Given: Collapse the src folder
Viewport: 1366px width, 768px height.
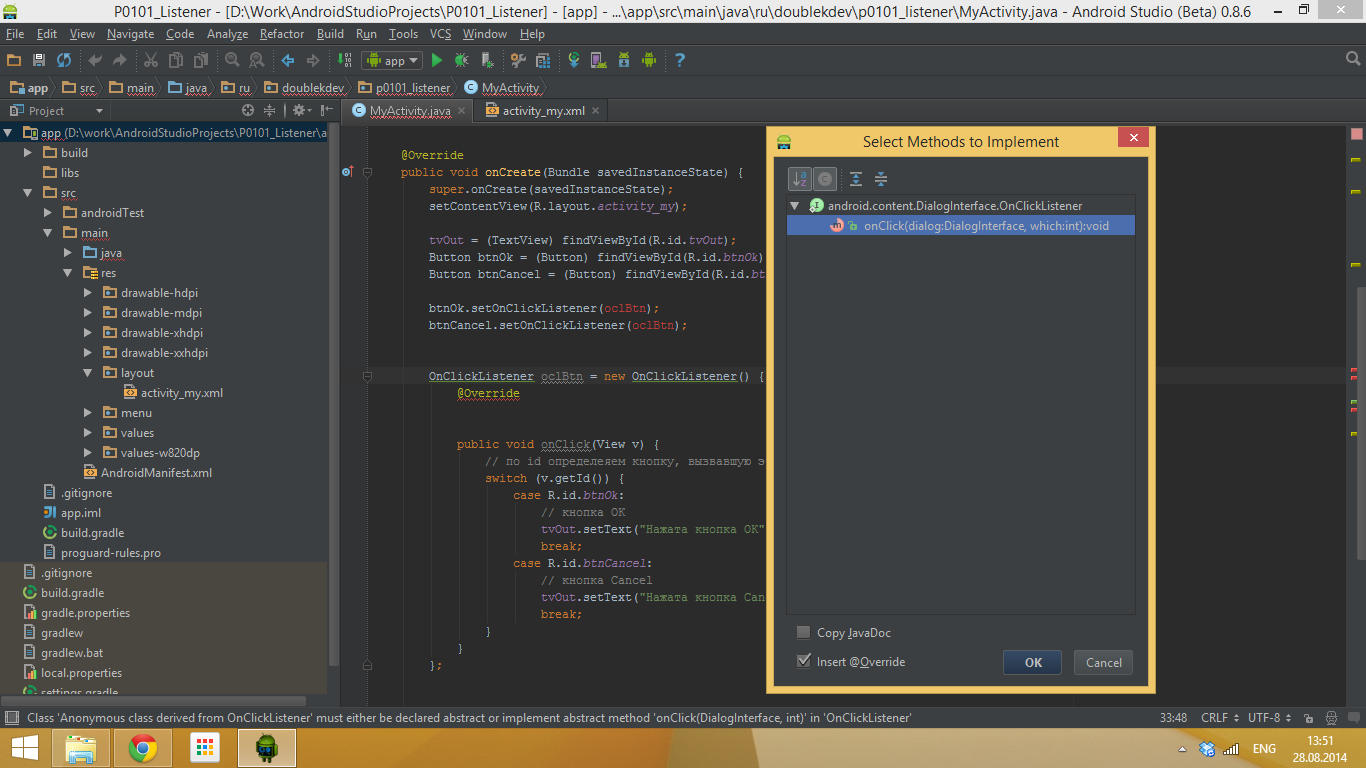Looking at the screenshot, I should [28, 193].
